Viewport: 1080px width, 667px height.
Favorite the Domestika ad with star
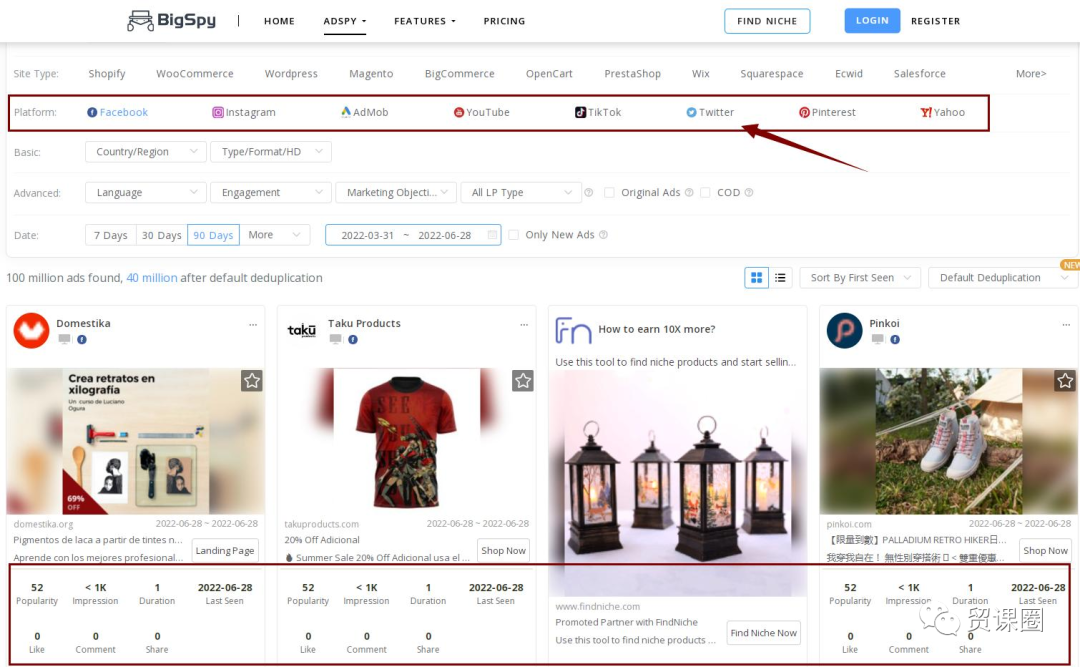point(251,380)
